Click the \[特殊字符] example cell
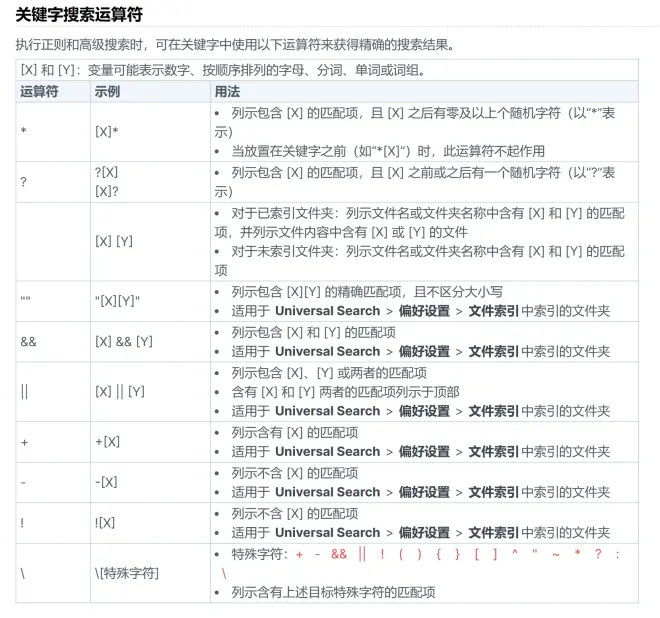This screenshot has width=660, height=618. pyautogui.click(x=127, y=573)
